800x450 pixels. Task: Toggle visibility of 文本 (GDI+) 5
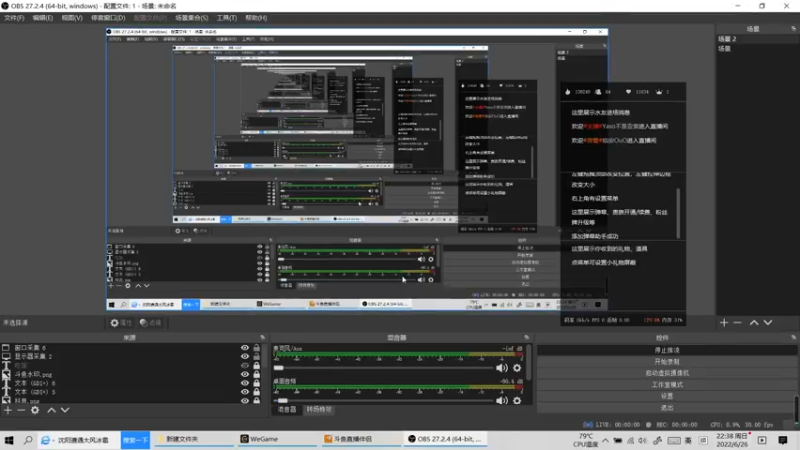[x=245, y=392]
